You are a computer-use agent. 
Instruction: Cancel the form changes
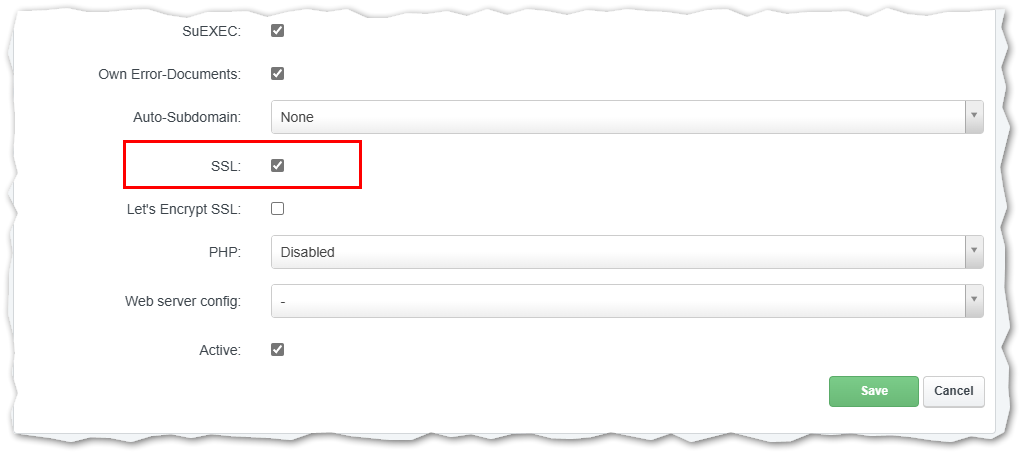(x=954, y=391)
